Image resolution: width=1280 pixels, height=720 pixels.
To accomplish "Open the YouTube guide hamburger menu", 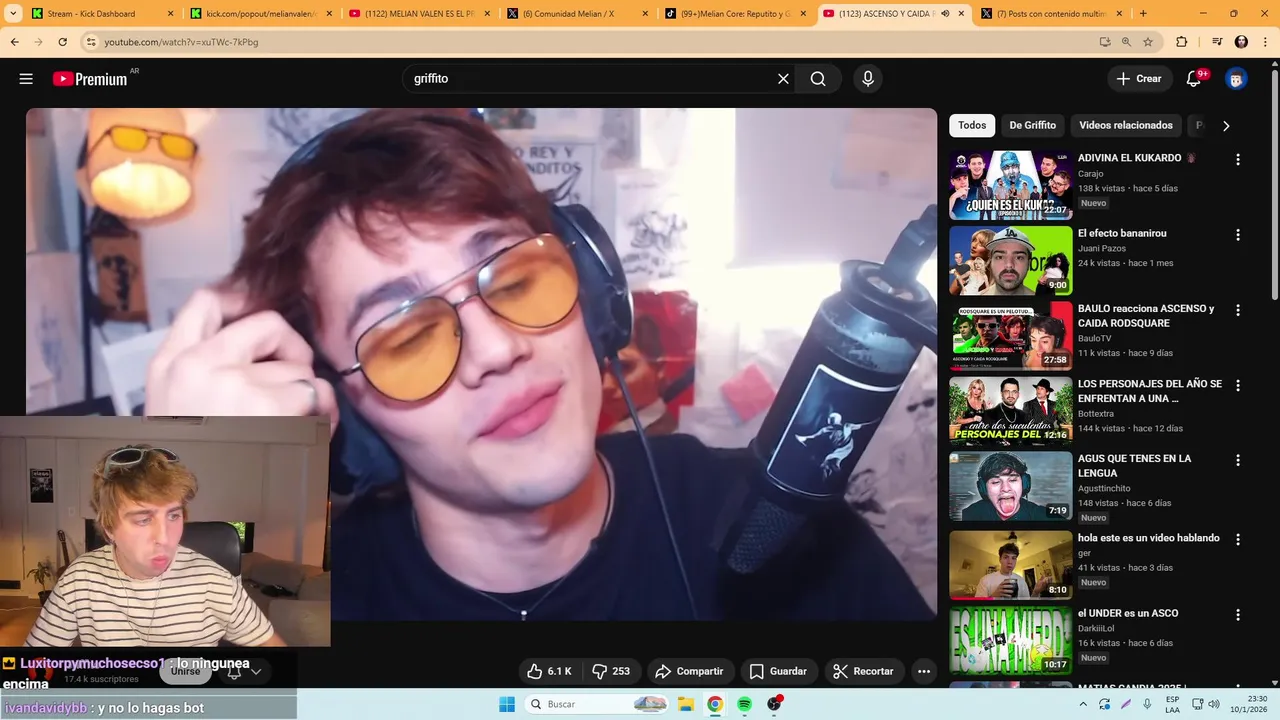I will coord(26,79).
